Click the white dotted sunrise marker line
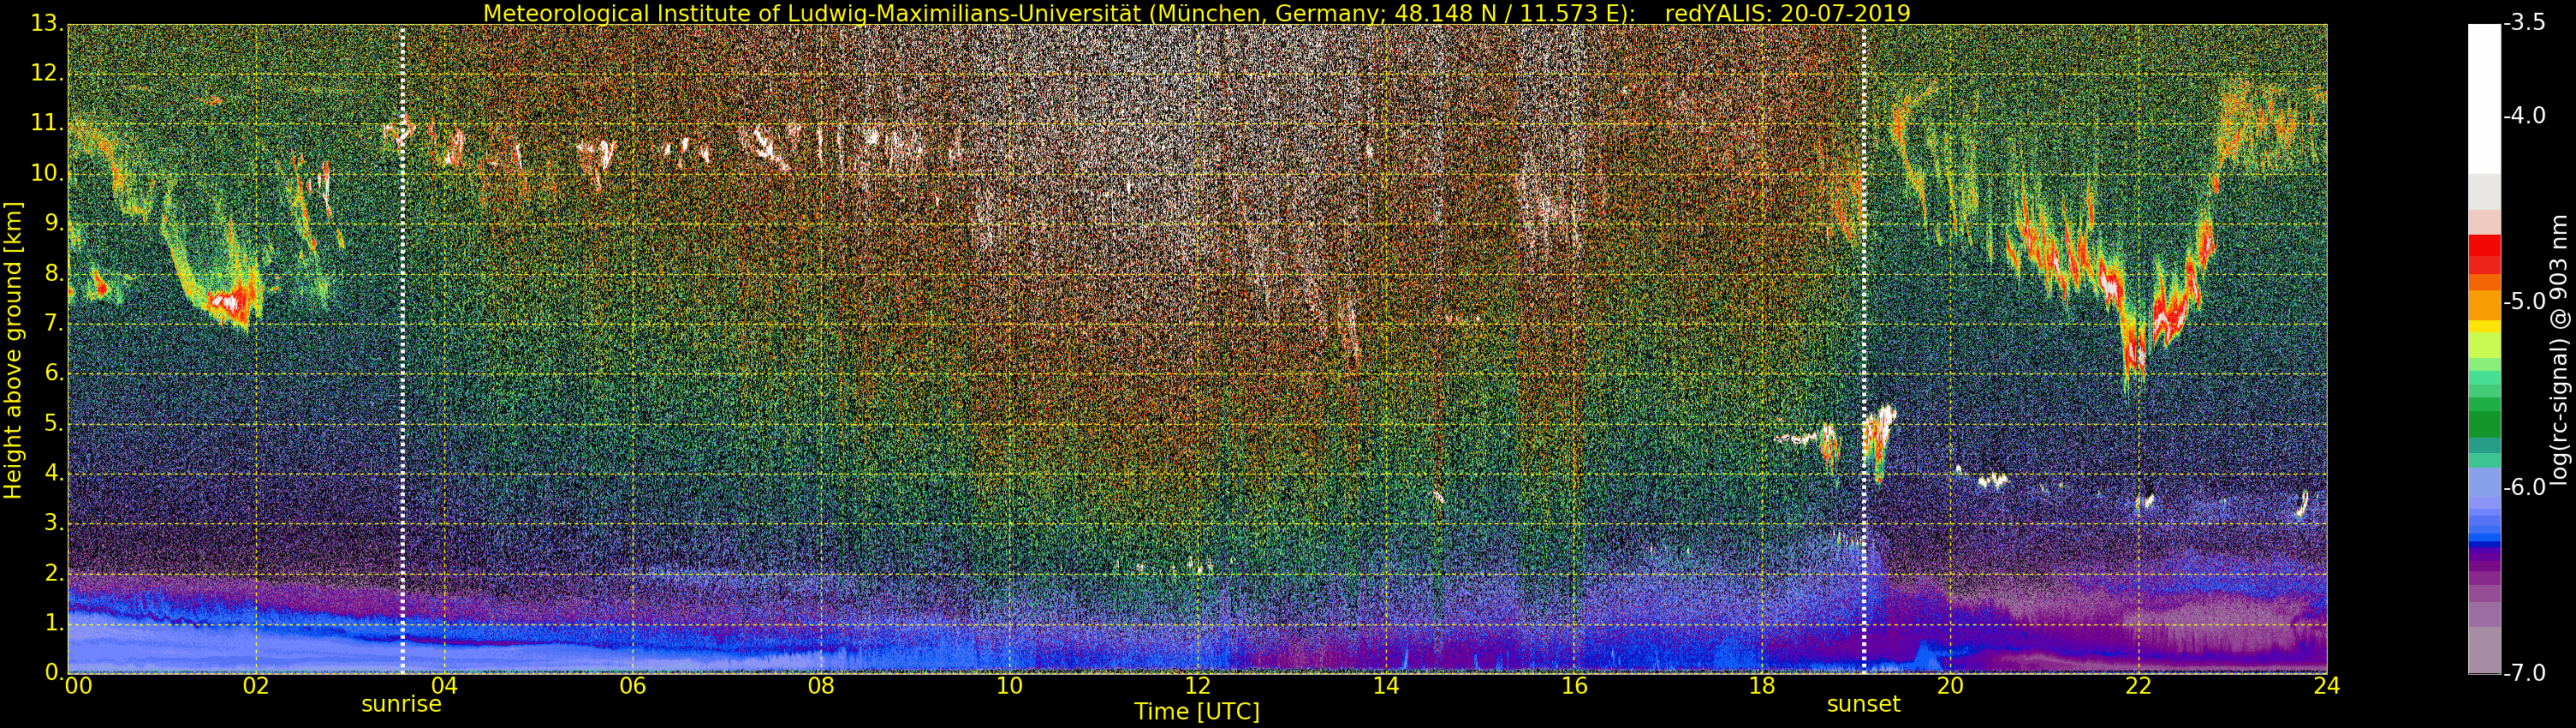 tap(402, 349)
